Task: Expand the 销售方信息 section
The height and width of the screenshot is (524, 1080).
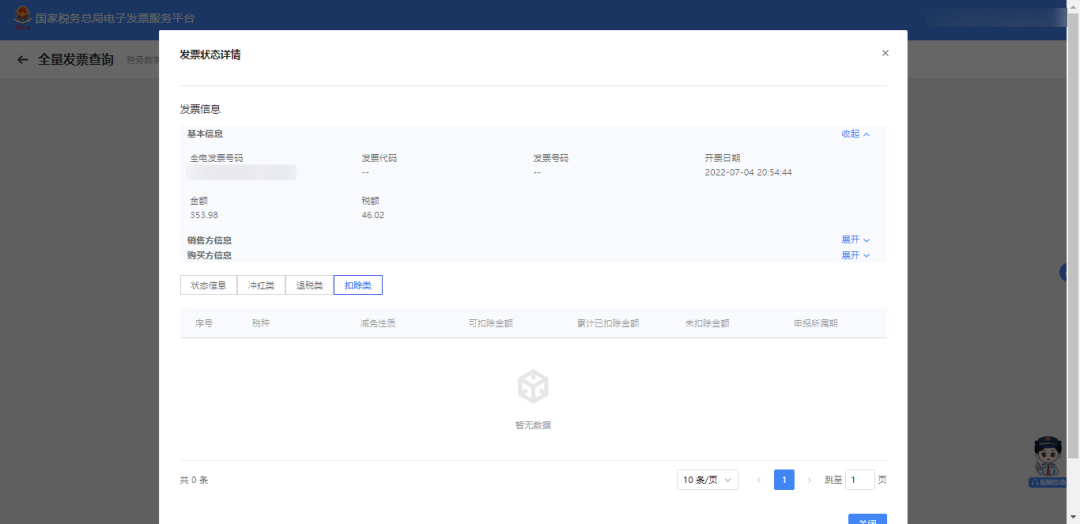Action: 855,240
